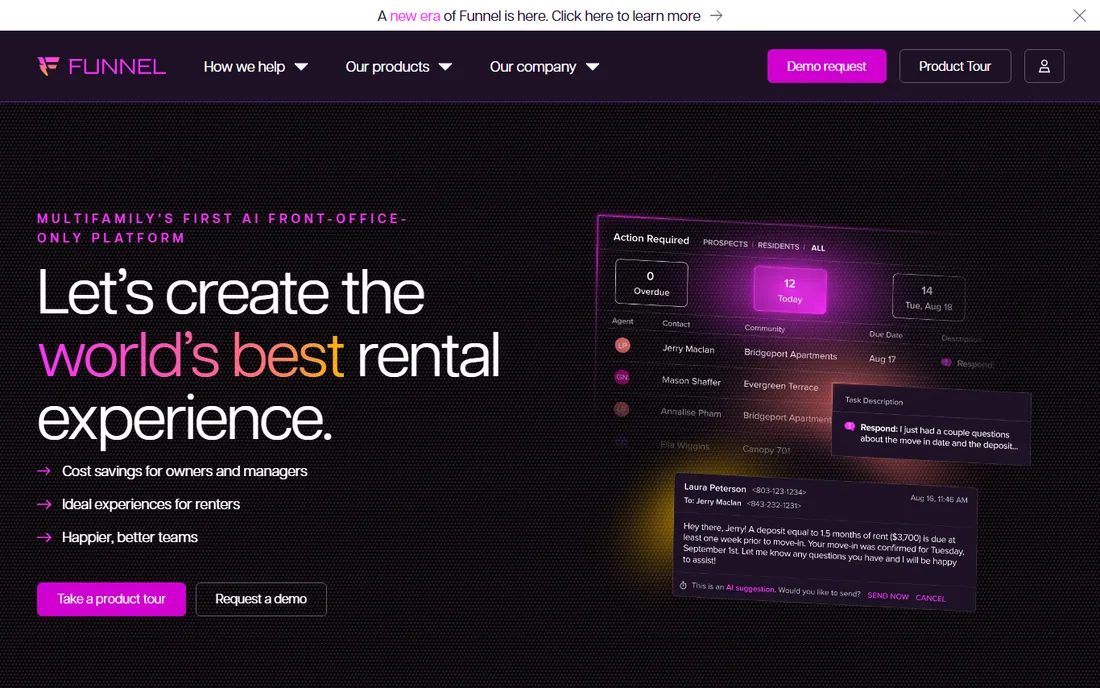Click the chat bubble icon in Task Description
The image size is (1100, 688).
click(850, 426)
